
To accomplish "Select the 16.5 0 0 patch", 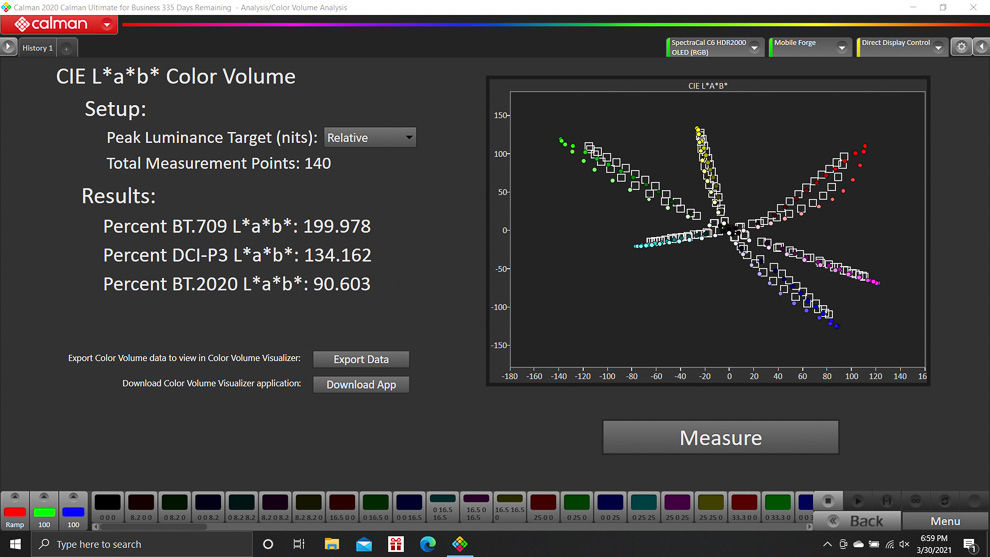I will (x=342, y=507).
